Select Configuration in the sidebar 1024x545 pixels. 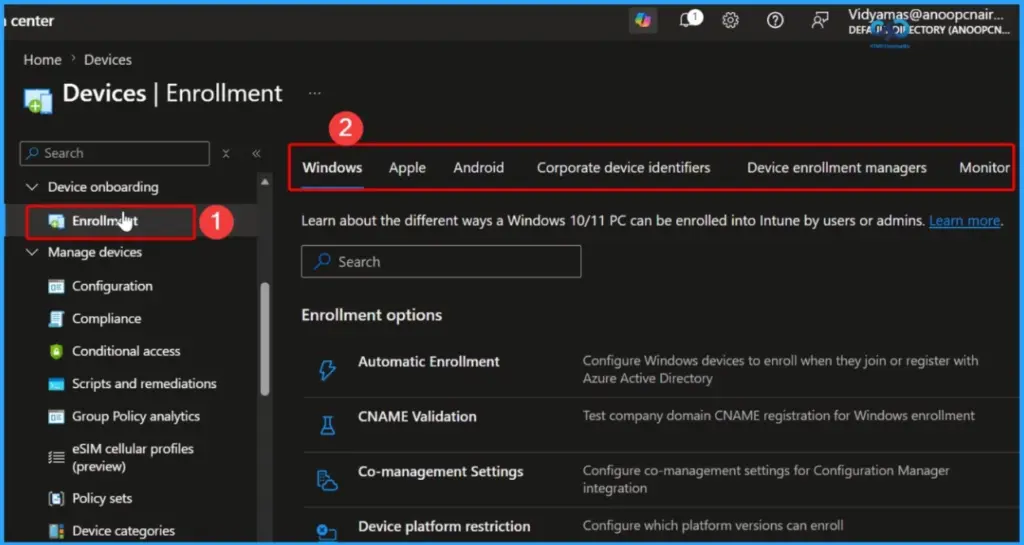(112, 287)
